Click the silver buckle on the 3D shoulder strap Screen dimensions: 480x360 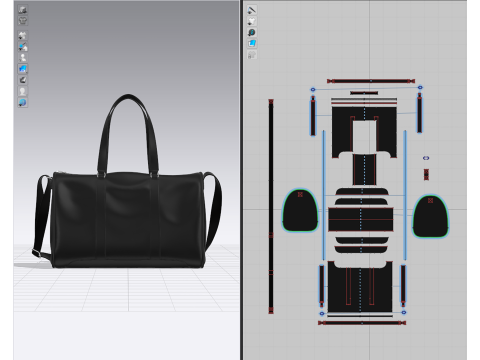37,253
